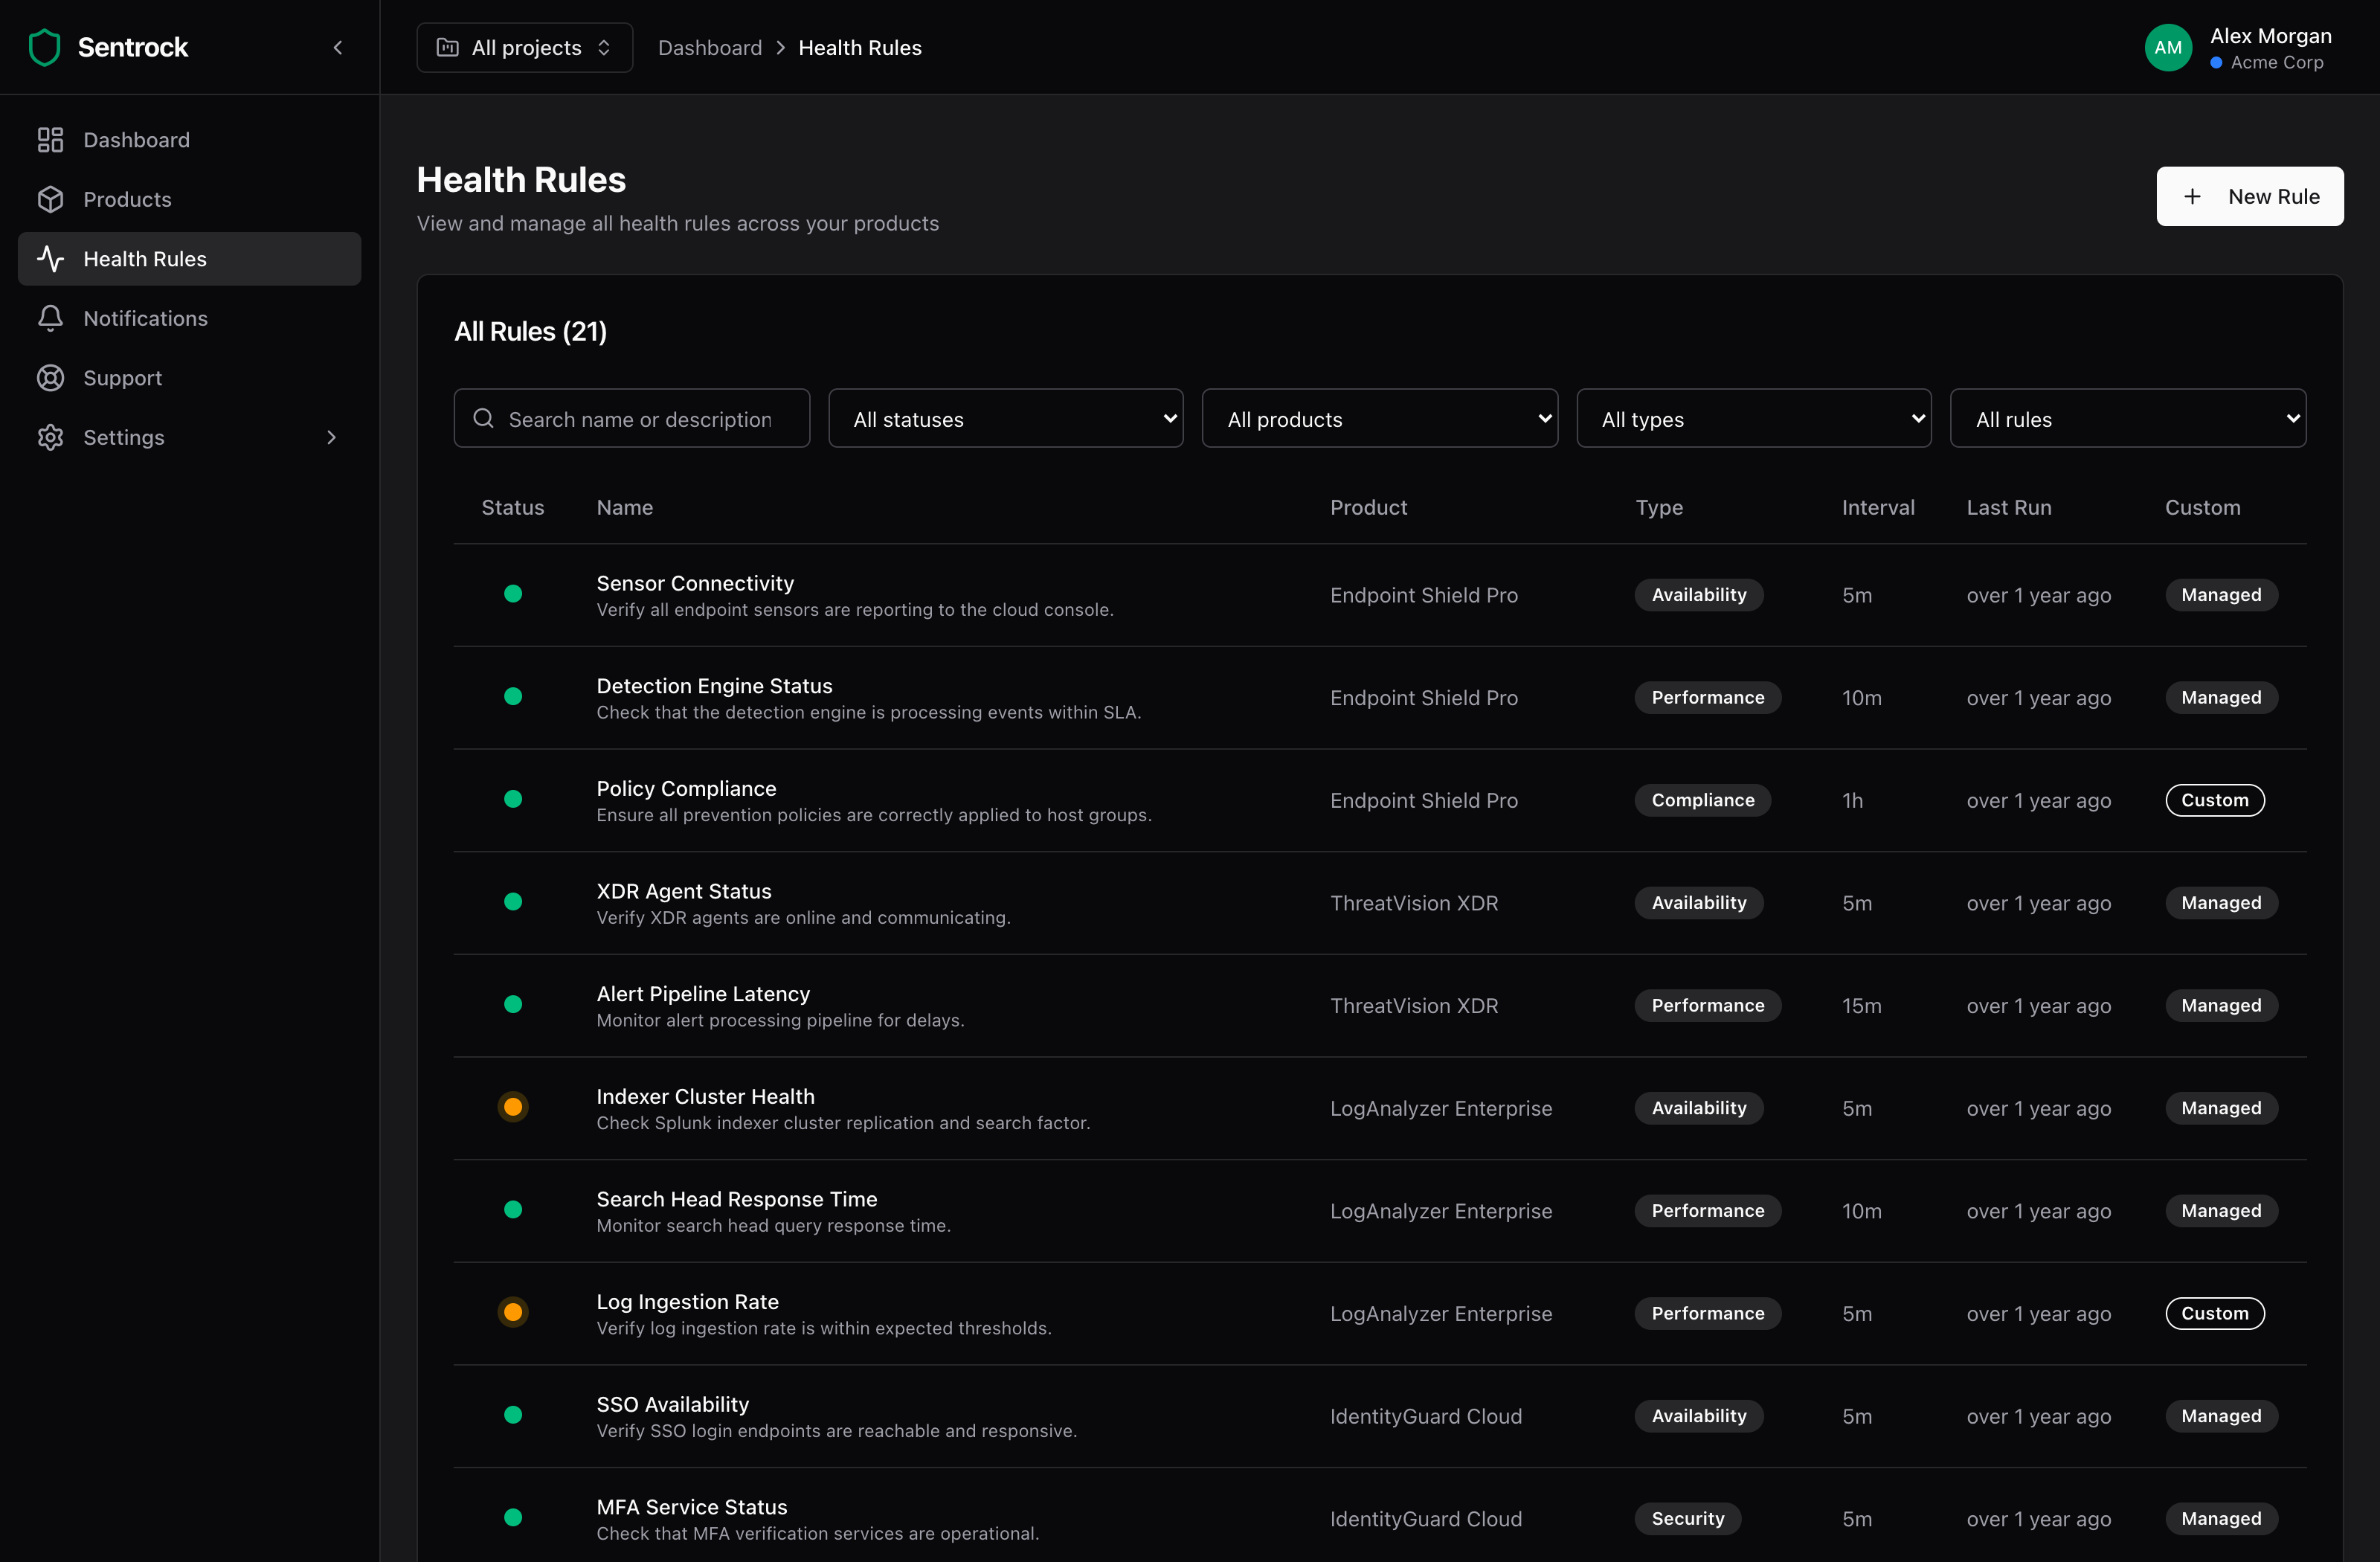The width and height of the screenshot is (2380, 1562).
Task: Click the green status dot for MFA Service Status
Action: point(513,1518)
